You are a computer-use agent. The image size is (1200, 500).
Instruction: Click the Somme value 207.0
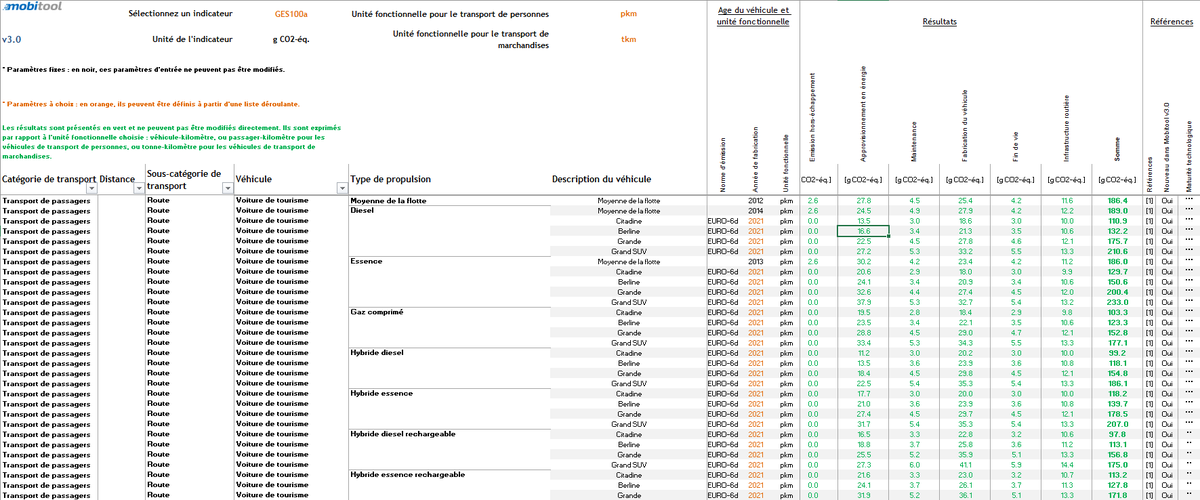tap(1117, 424)
